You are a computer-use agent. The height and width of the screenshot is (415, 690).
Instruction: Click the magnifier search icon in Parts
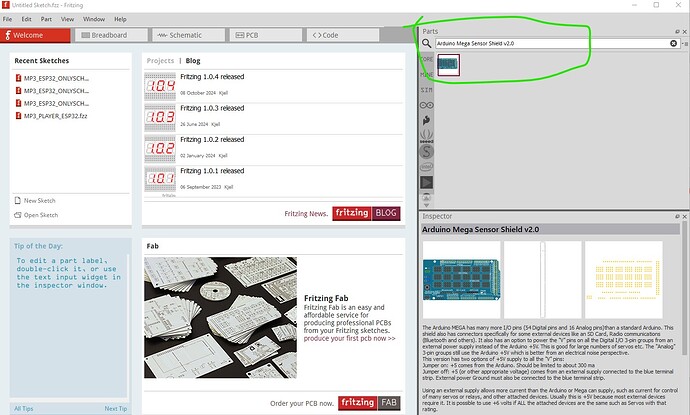coord(426,43)
